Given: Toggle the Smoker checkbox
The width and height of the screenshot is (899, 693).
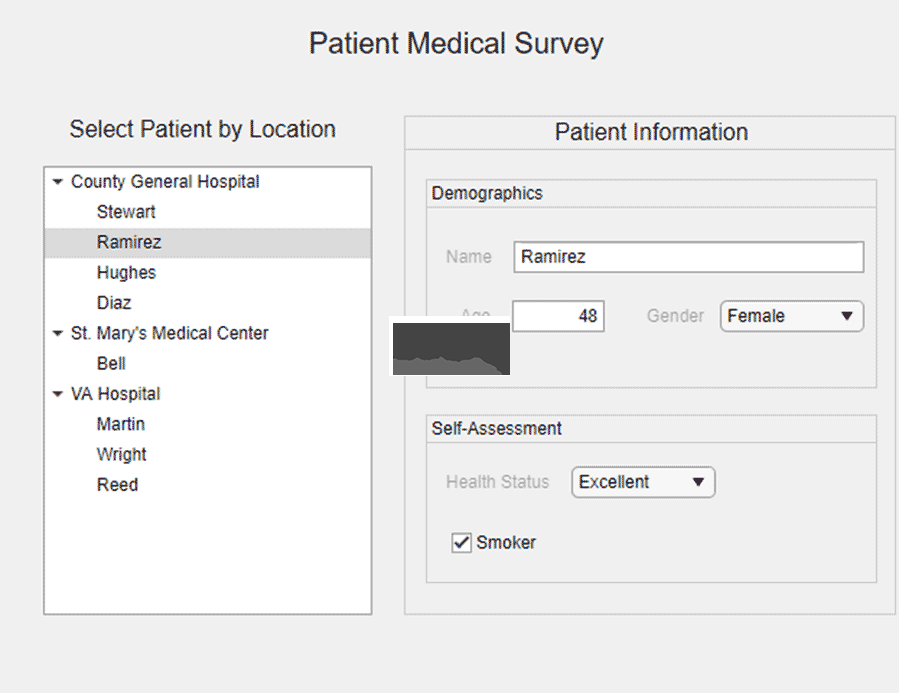Looking at the screenshot, I should (x=462, y=542).
